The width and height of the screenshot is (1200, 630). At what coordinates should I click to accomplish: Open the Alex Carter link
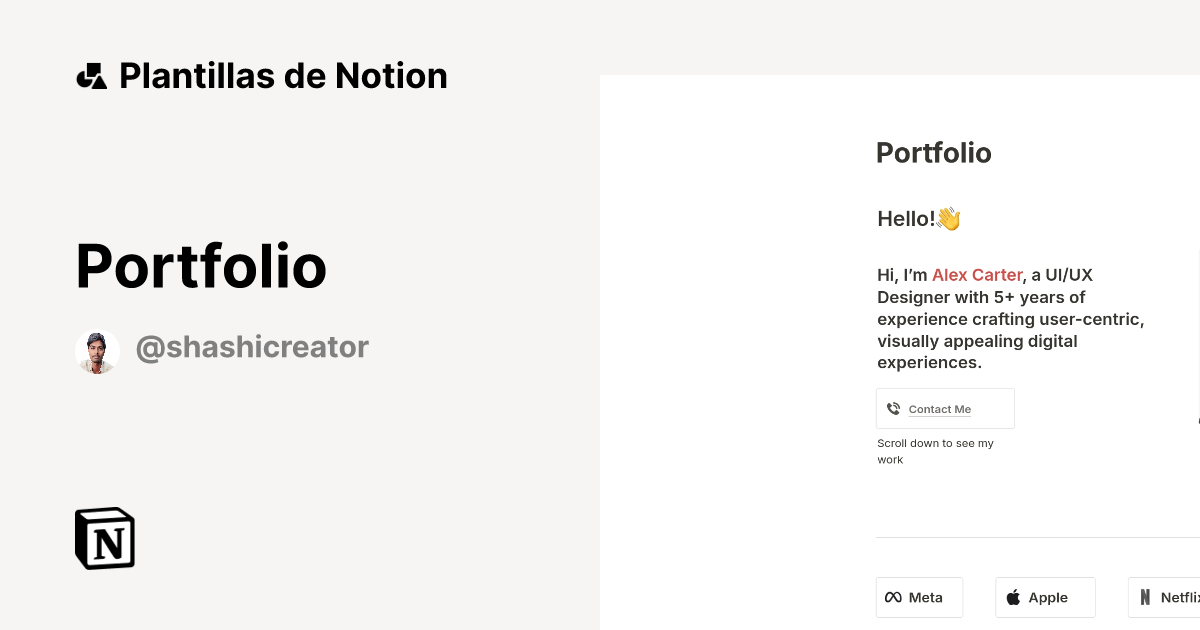pyautogui.click(x=977, y=275)
